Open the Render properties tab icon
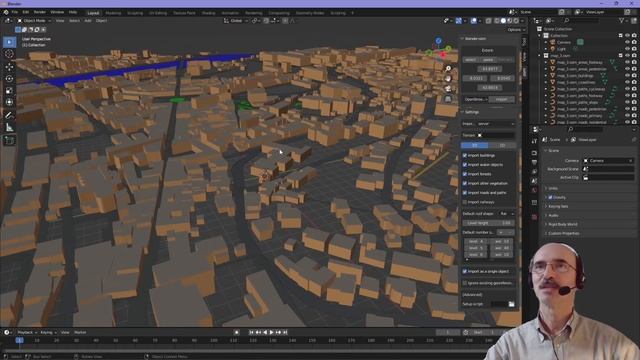 534,153
